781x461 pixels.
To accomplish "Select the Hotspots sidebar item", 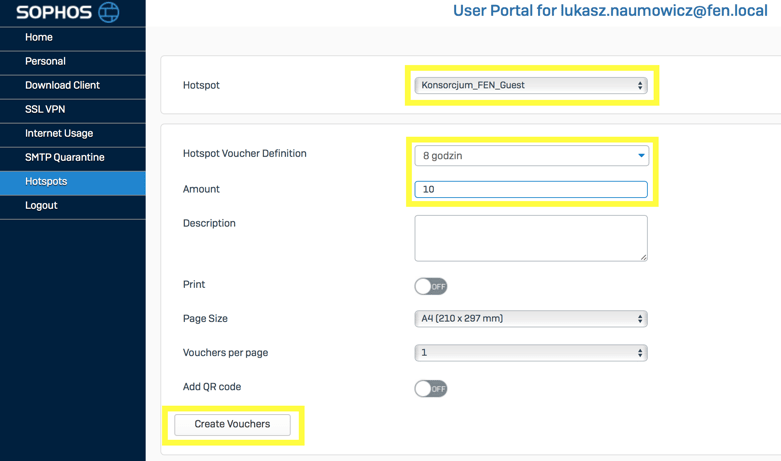I will (x=46, y=181).
